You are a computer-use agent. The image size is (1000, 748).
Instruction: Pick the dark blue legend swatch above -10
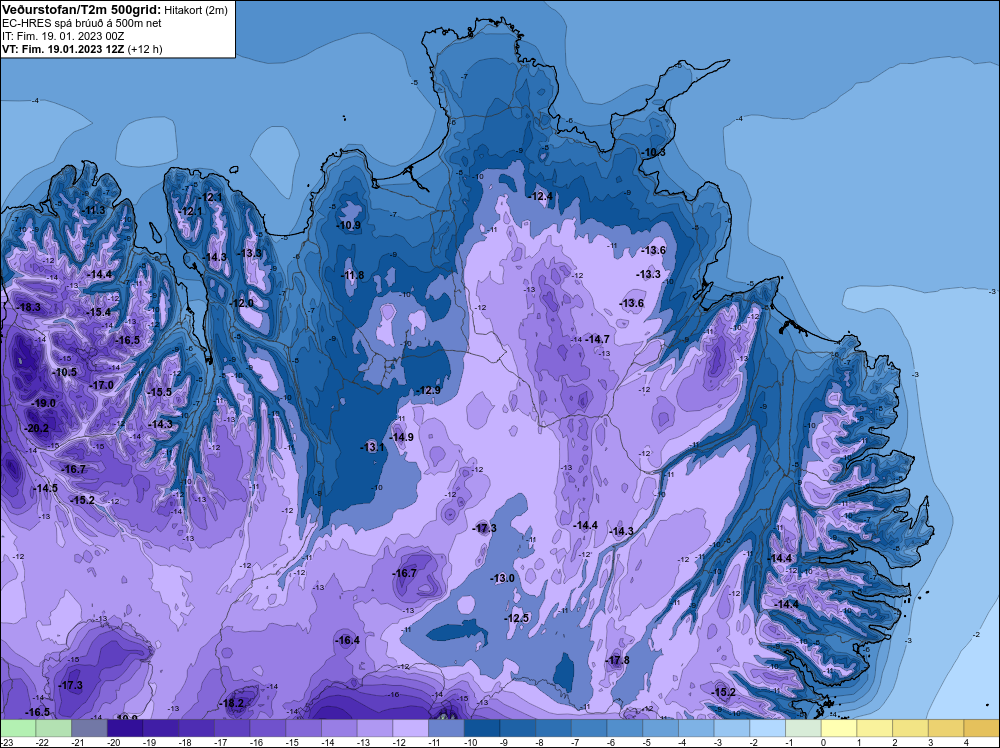click(x=482, y=728)
